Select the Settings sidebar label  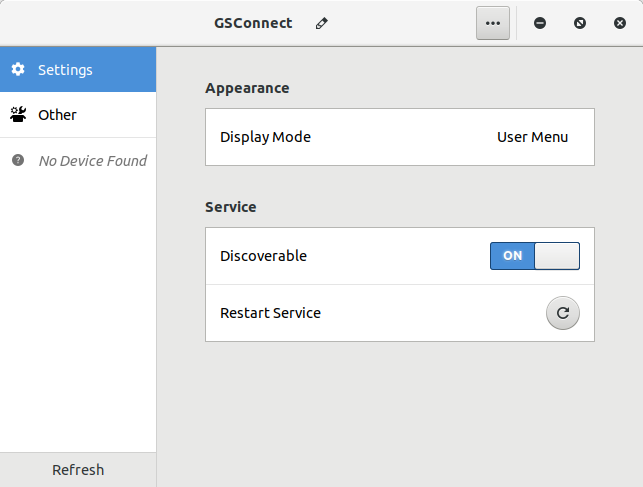pos(65,70)
